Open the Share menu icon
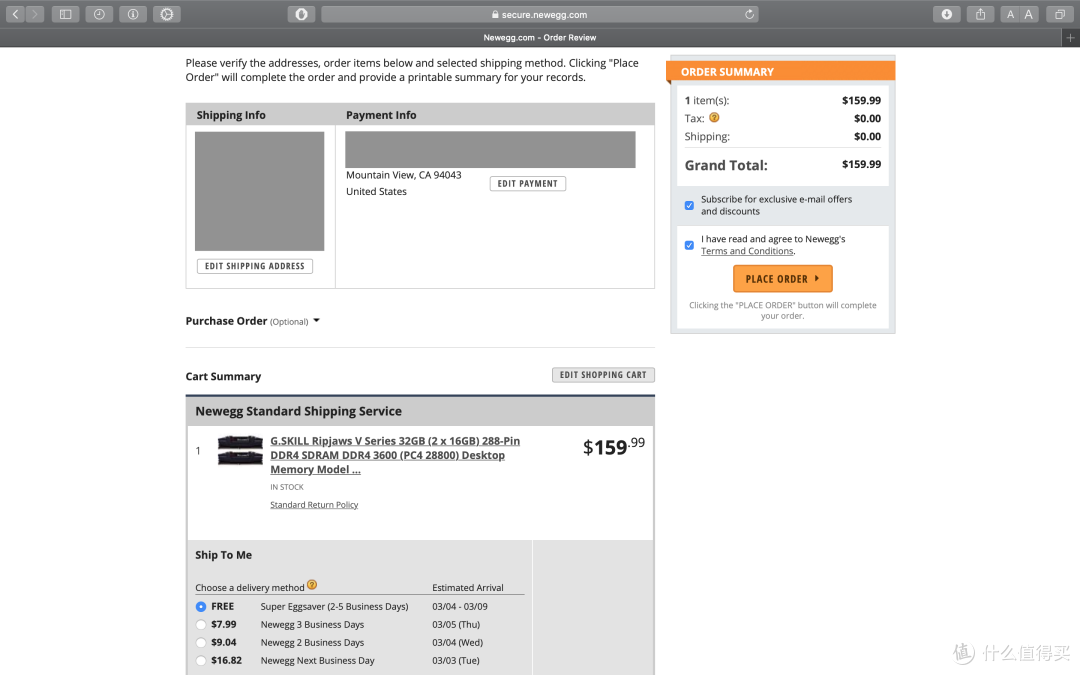Viewport: 1080px width, 675px height. pos(981,14)
